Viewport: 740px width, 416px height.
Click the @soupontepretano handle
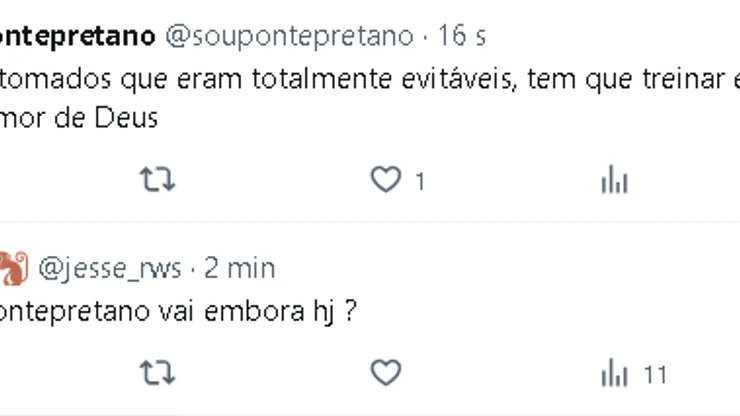[287, 36]
